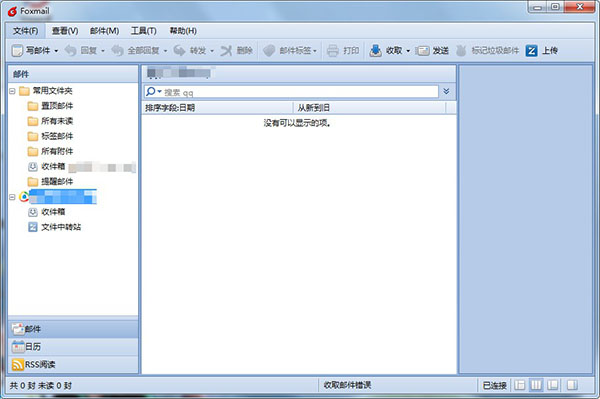Click the 共 0 封 未读 0 封 status text
600x399 pixels.
pos(41,386)
